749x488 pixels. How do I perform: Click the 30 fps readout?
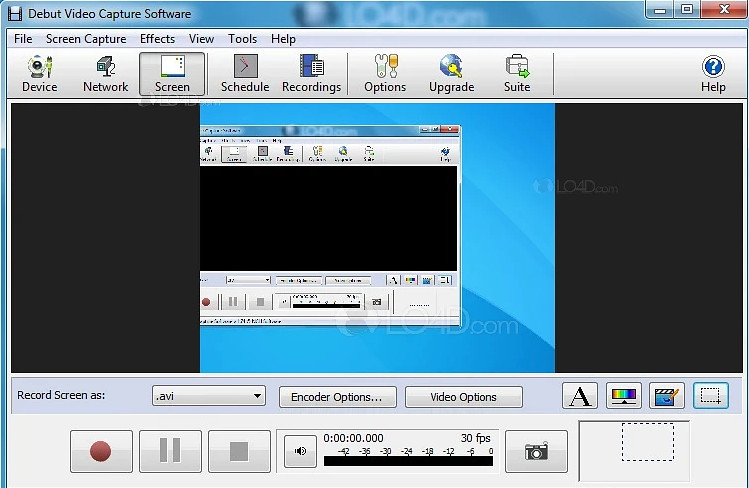click(475, 438)
